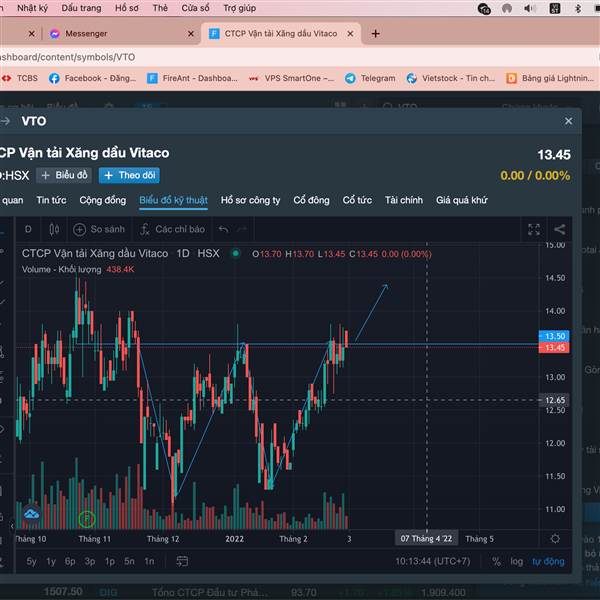The width and height of the screenshot is (600, 600).
Task: Select the Biểu đồ kỹ thuật tab
Action: pyautogui.click(x=173, y=200)
